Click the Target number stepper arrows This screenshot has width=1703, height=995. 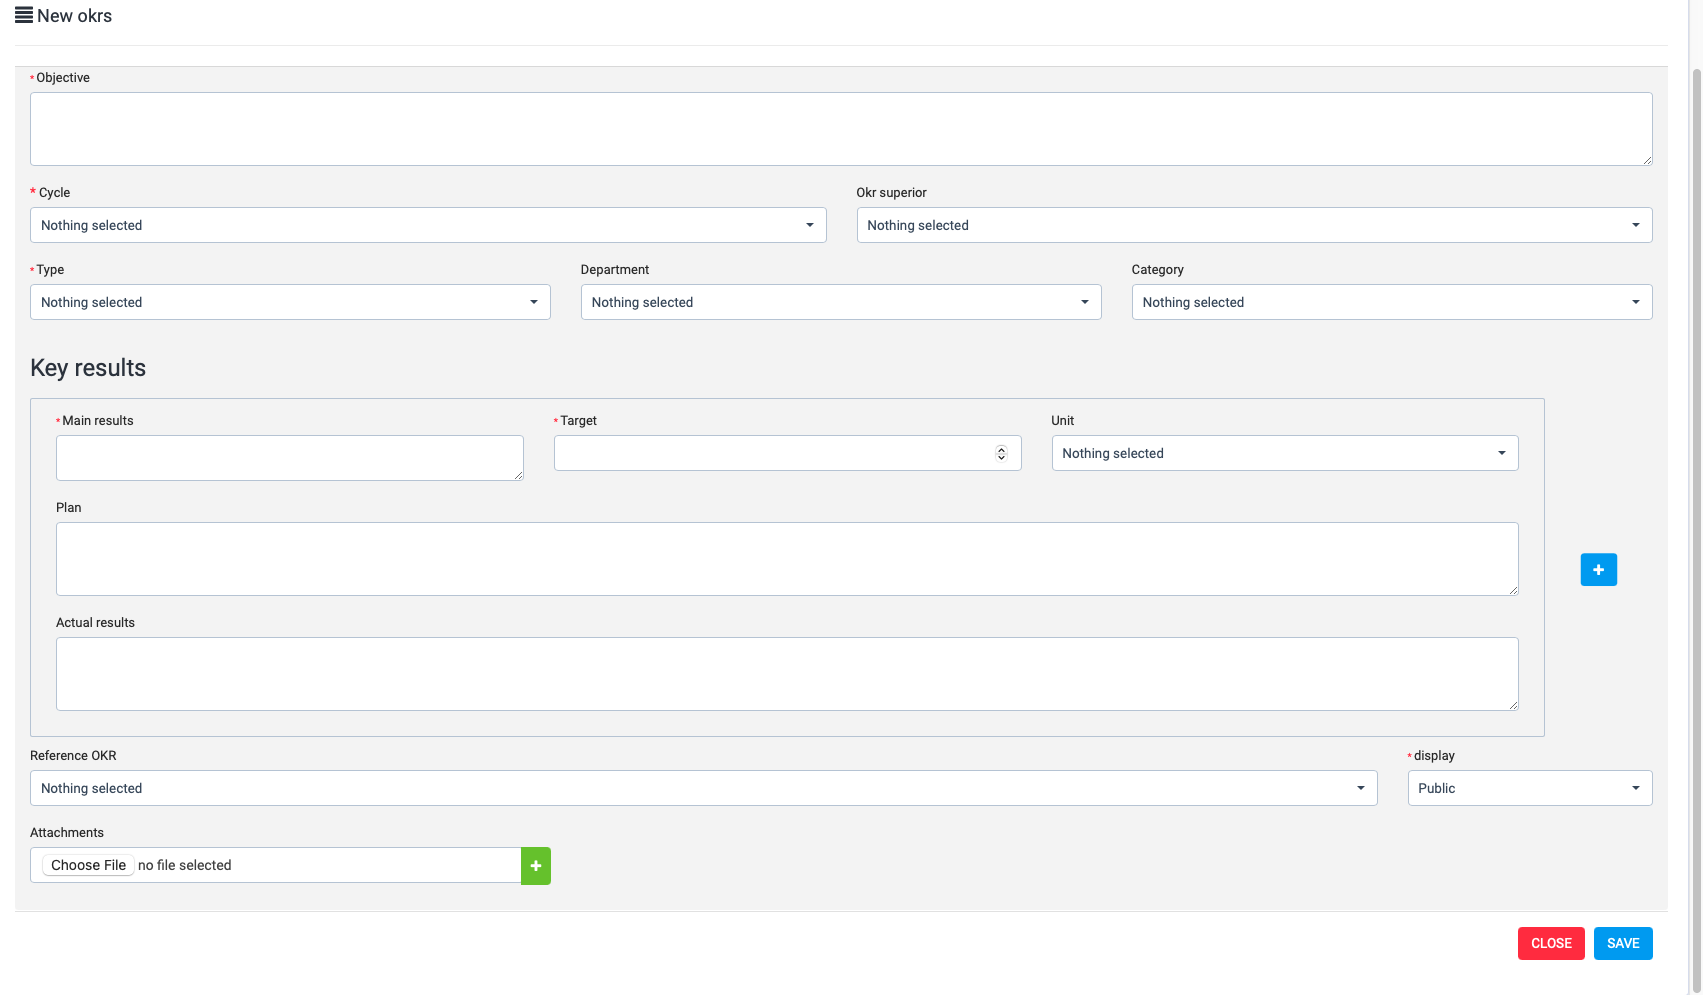click(x=1001, y=454)
